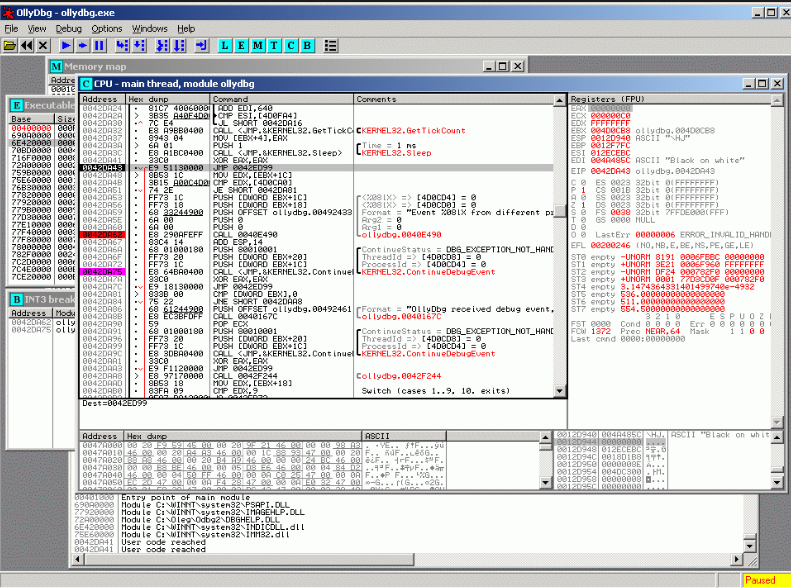The image size is (791, 588).
Task: Click the KERNEL32.Sleep comment
Action: 397,153
